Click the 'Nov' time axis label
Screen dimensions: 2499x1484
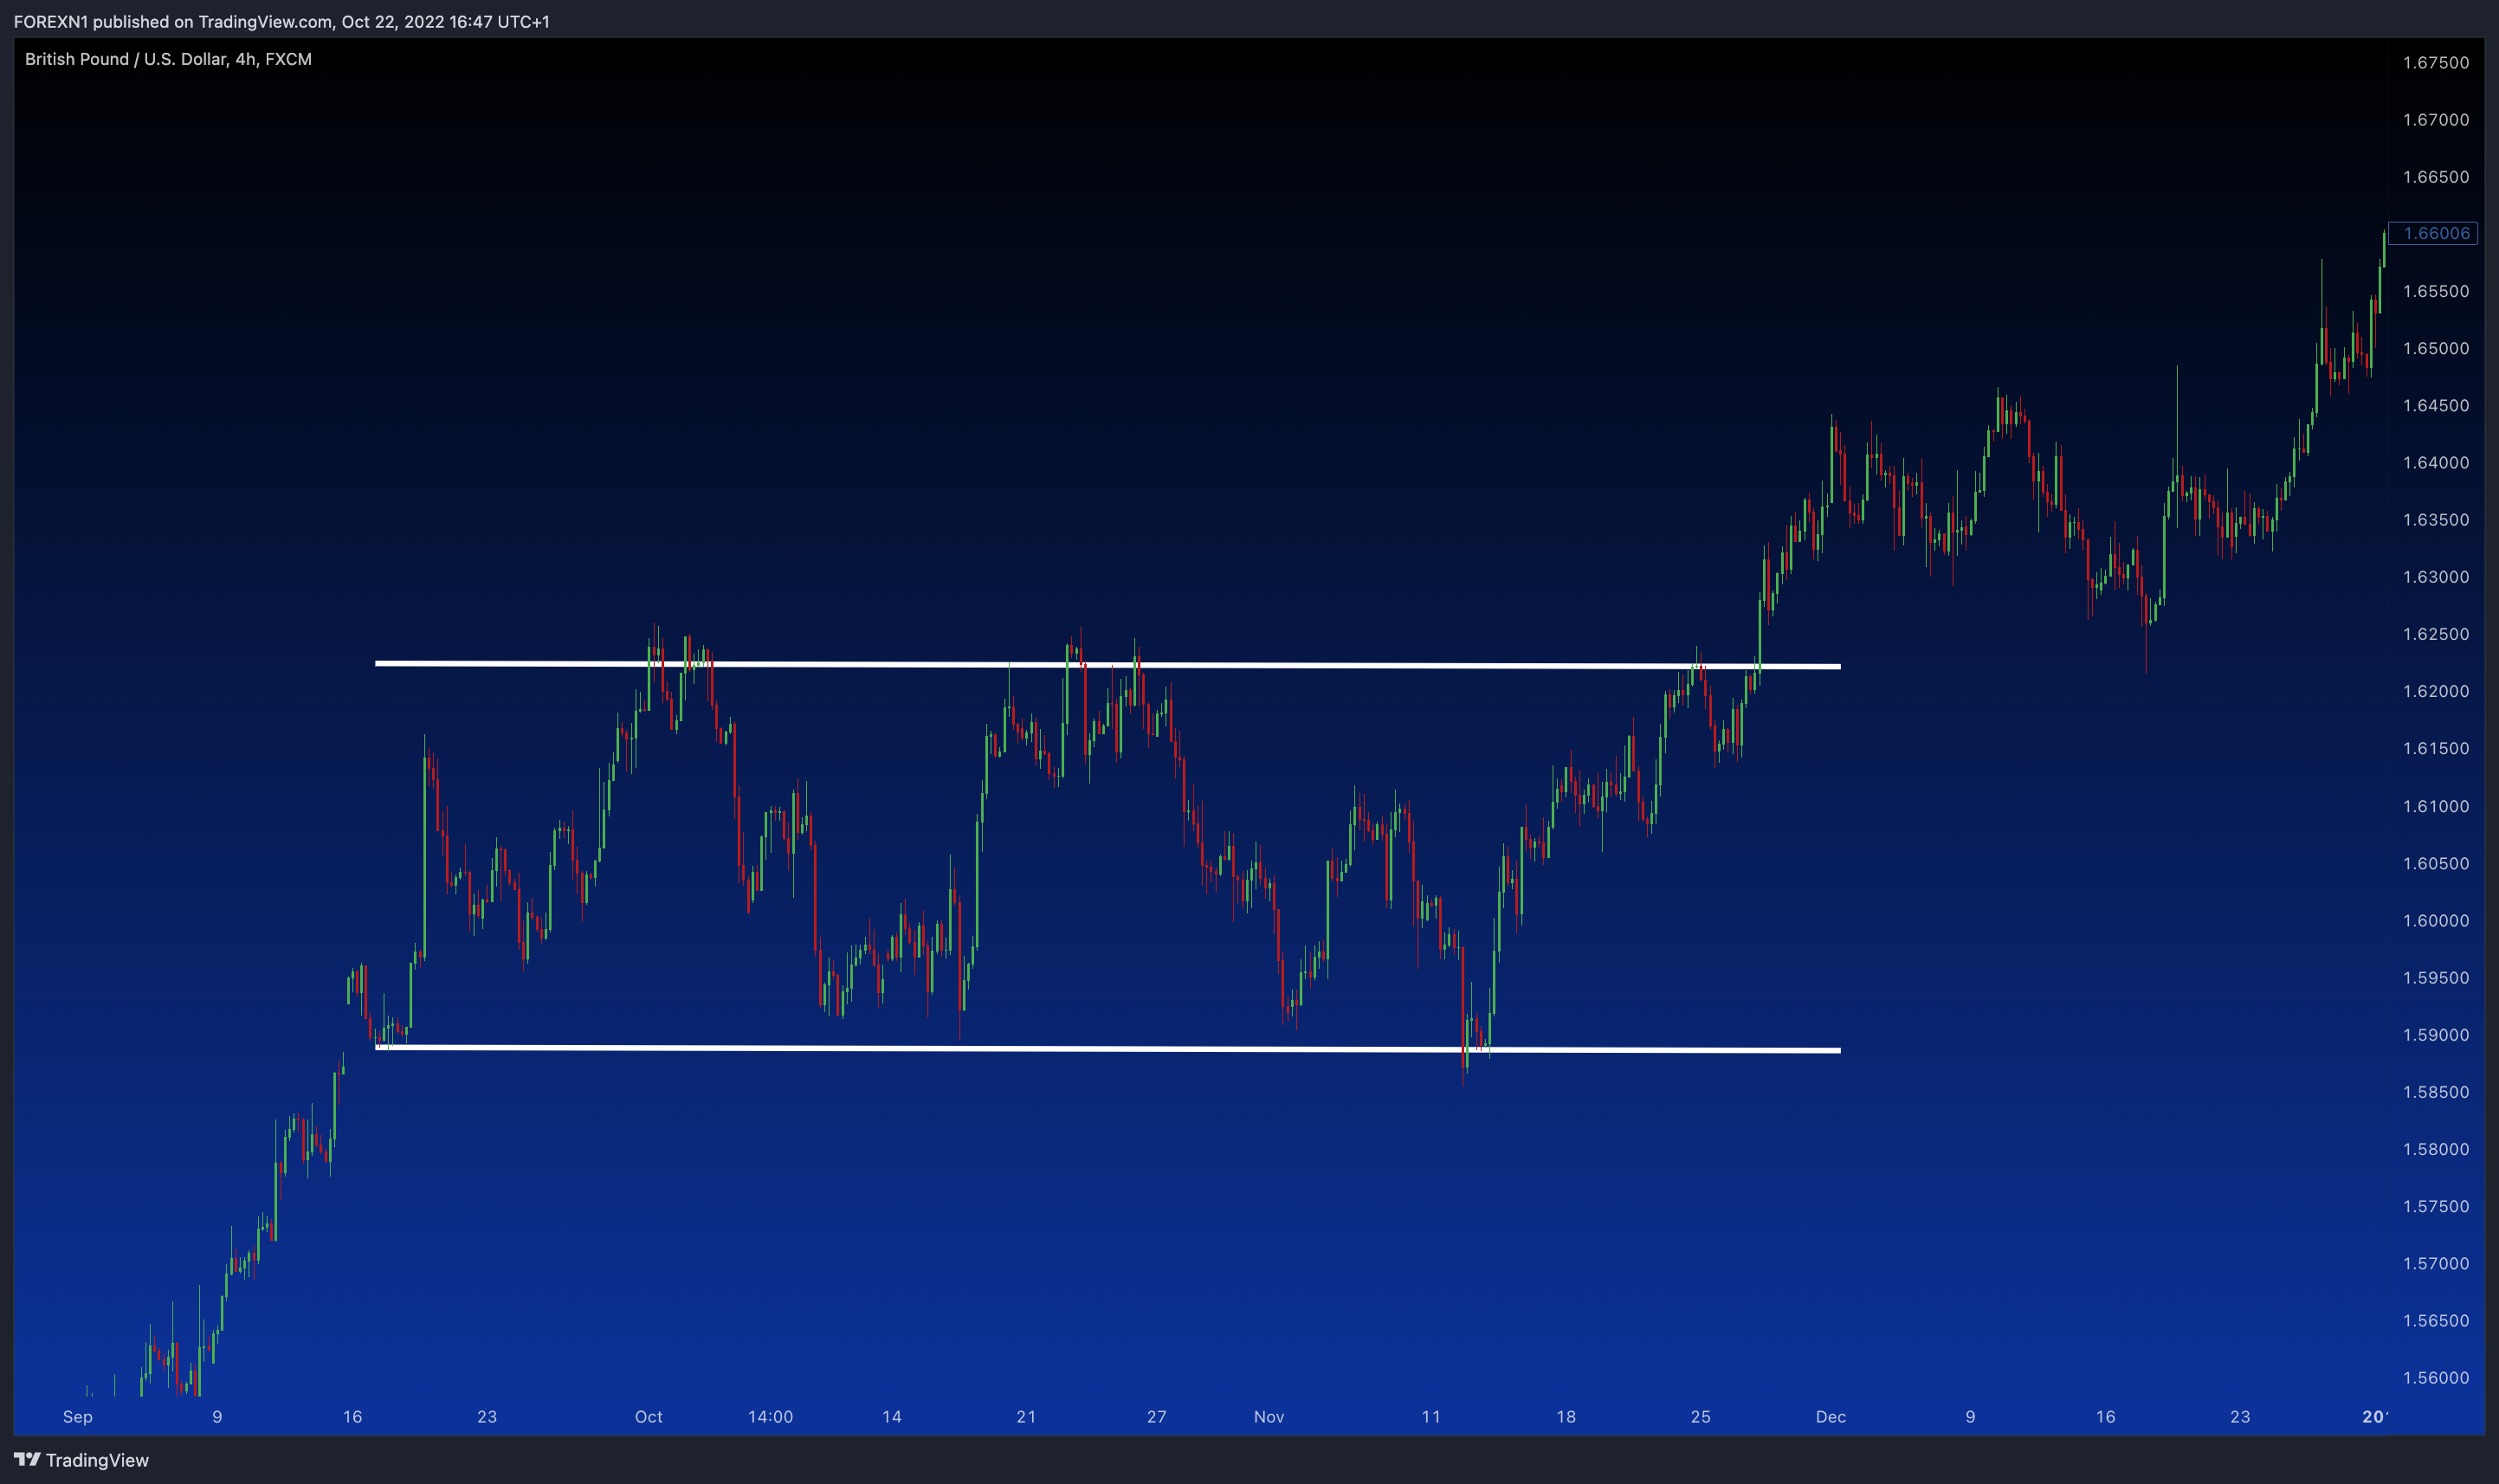pyautogui.click(x=1269, y=1416)
